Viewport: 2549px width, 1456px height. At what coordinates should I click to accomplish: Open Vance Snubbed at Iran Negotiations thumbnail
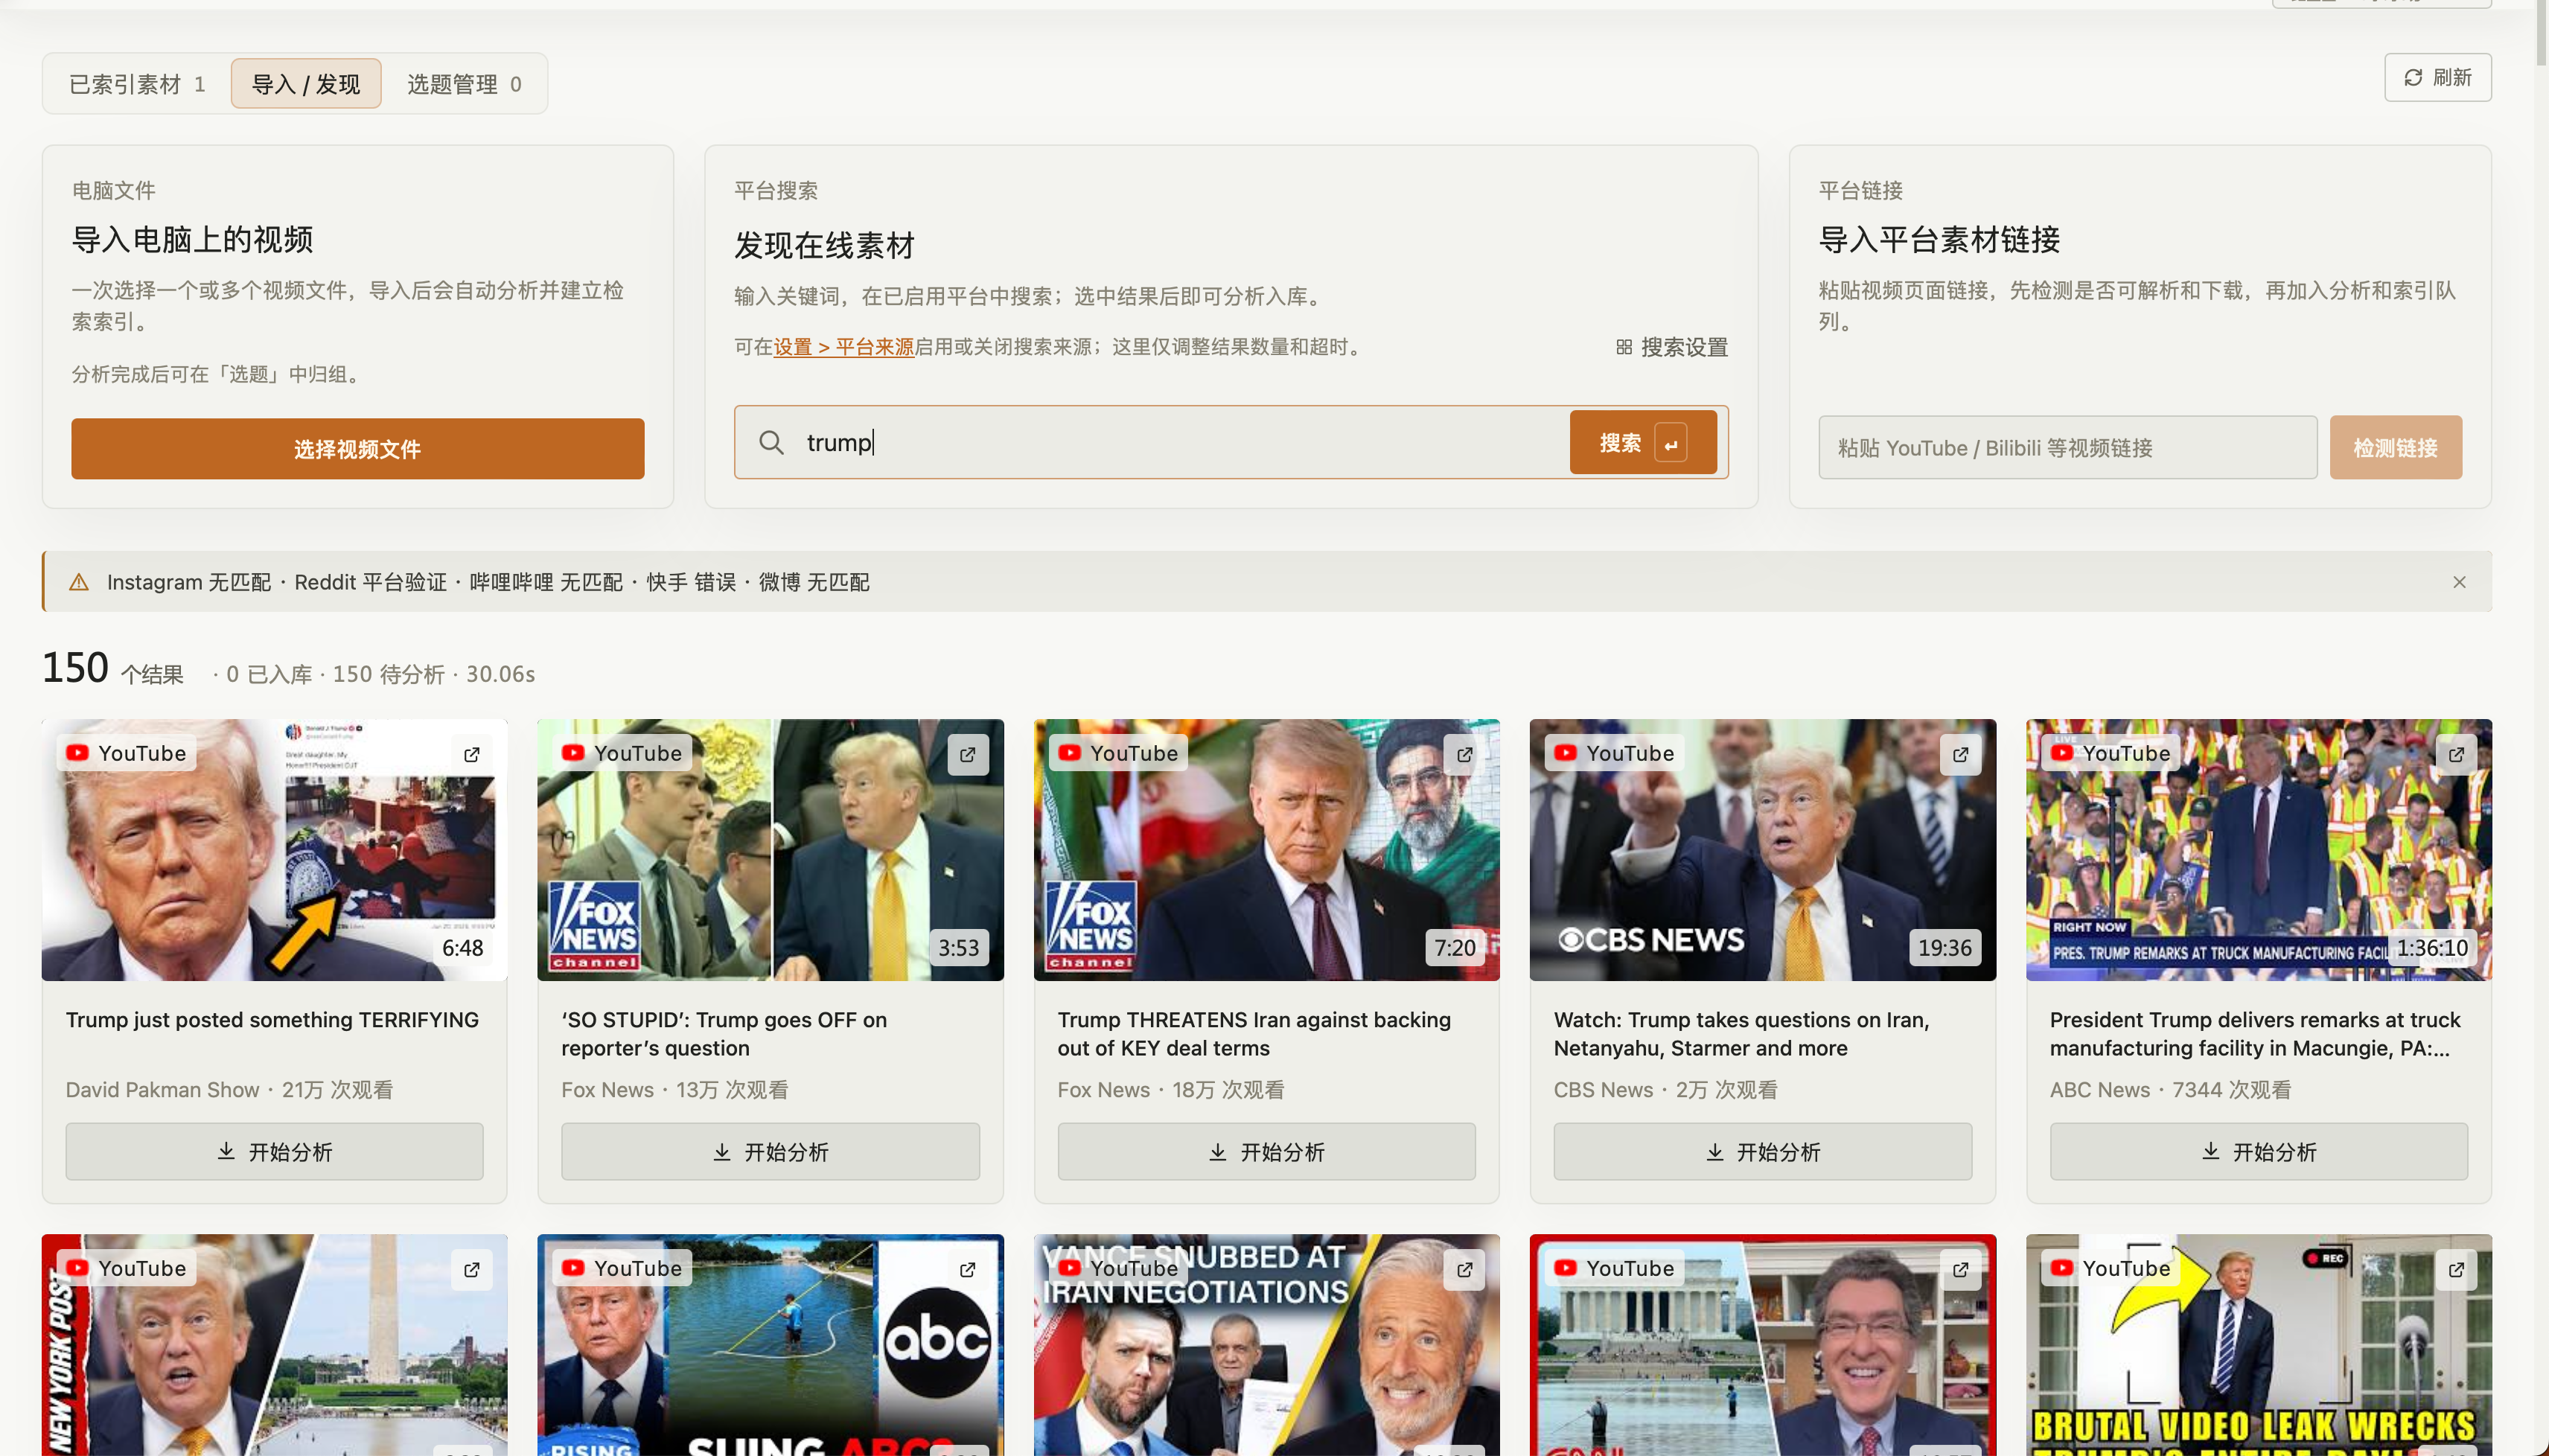tap(1266, 1345)
